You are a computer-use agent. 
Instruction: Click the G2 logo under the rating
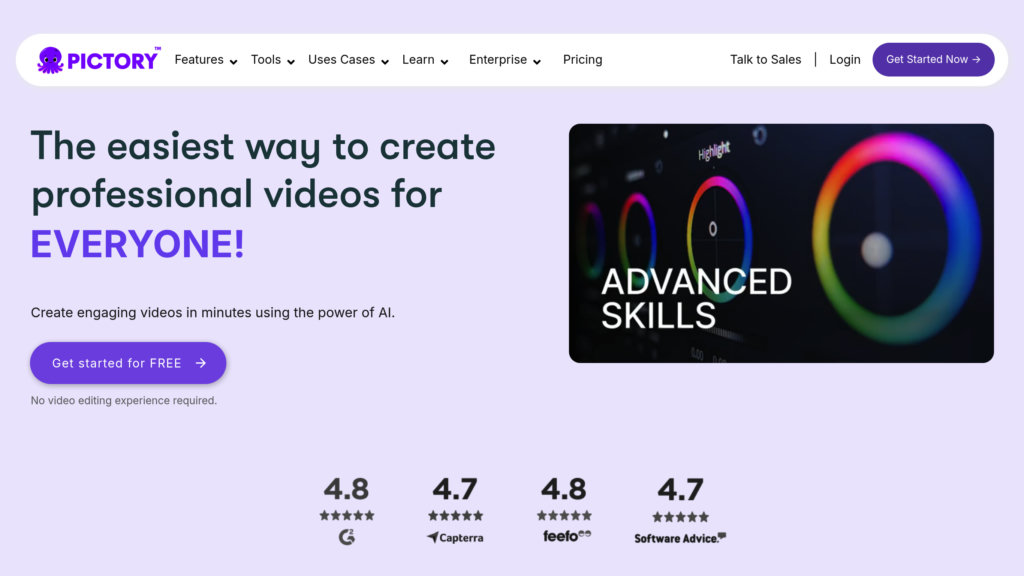pyautogui.click(x=346, y=537)
